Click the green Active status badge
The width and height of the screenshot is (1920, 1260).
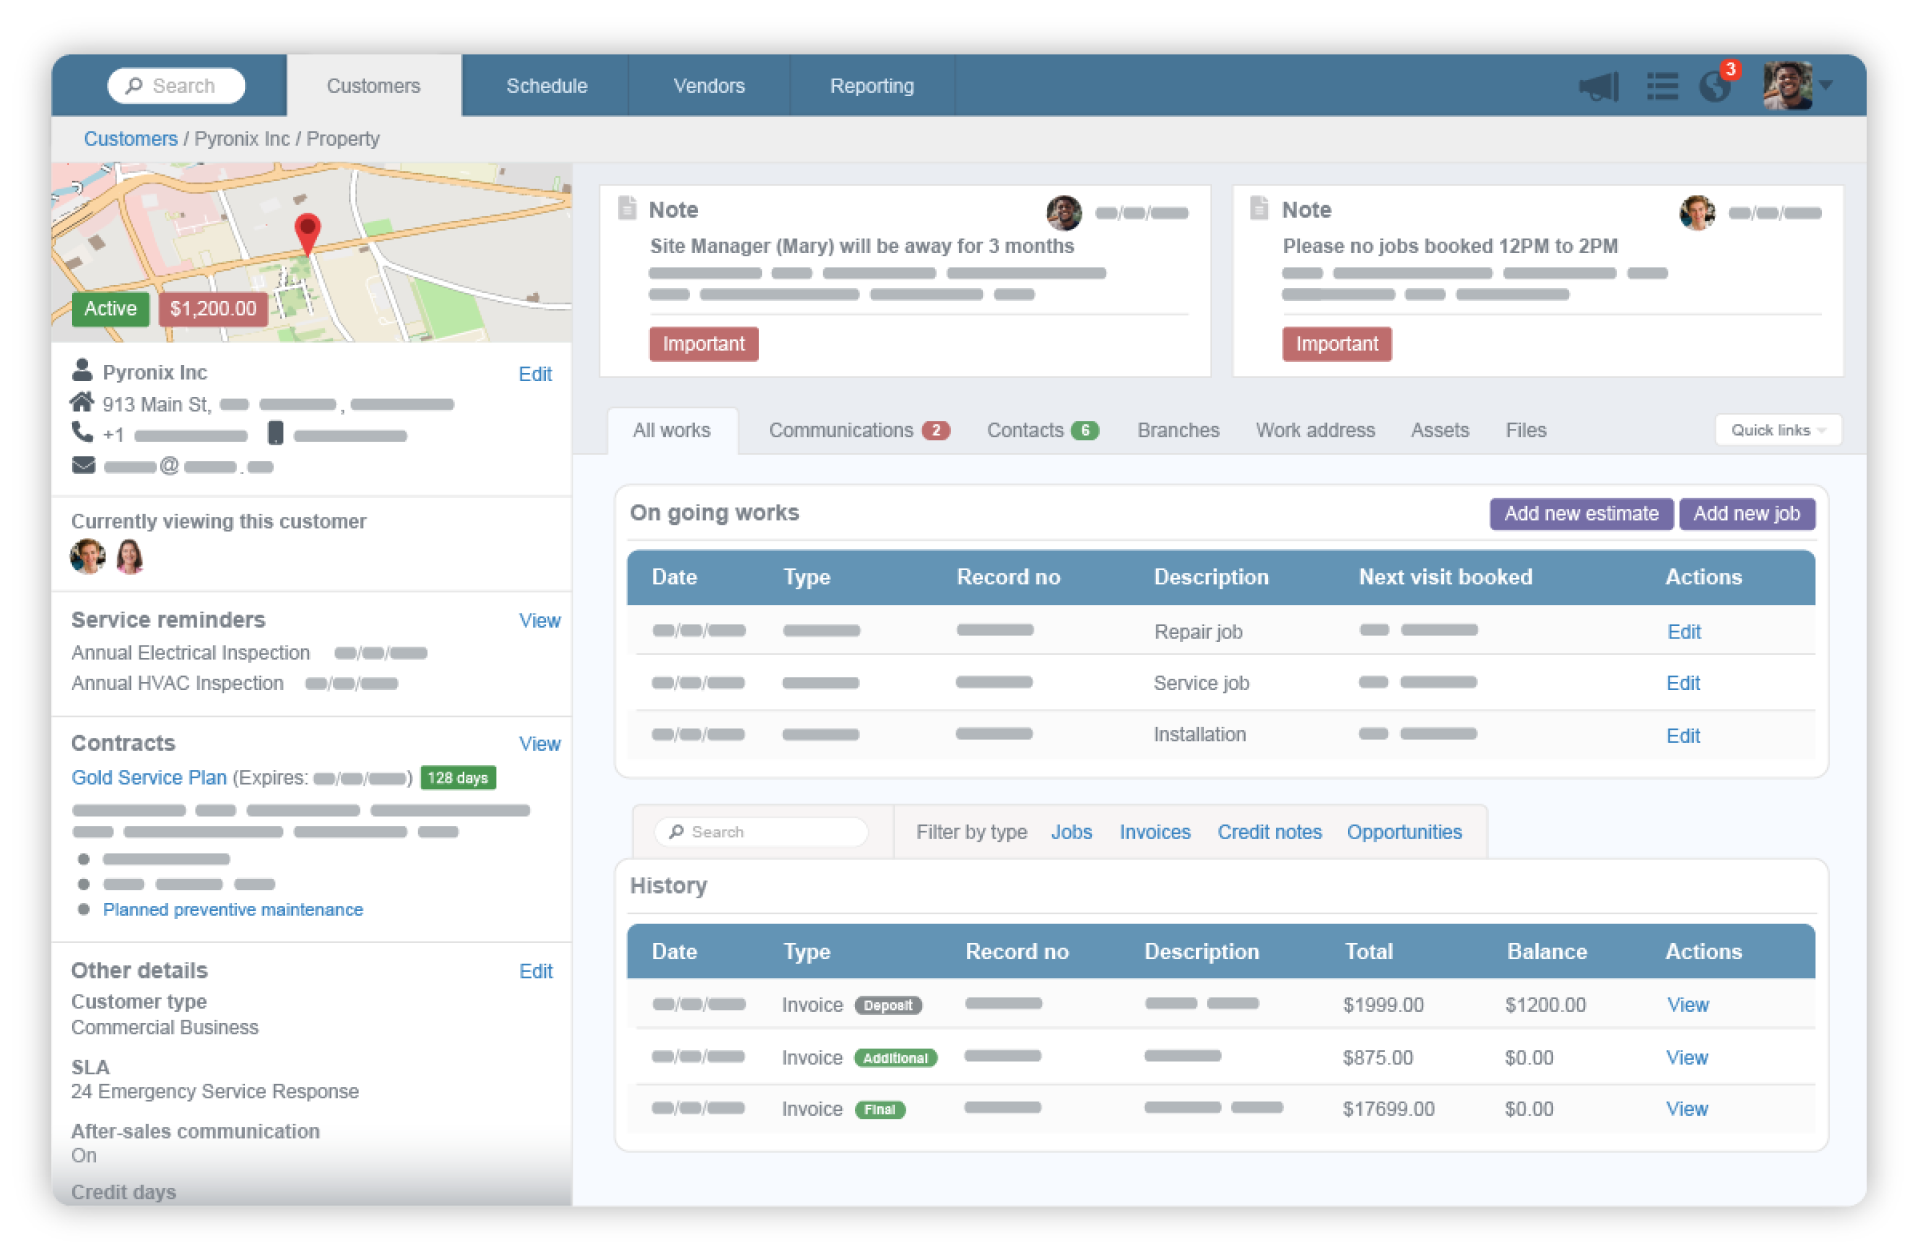pos(110,309)
